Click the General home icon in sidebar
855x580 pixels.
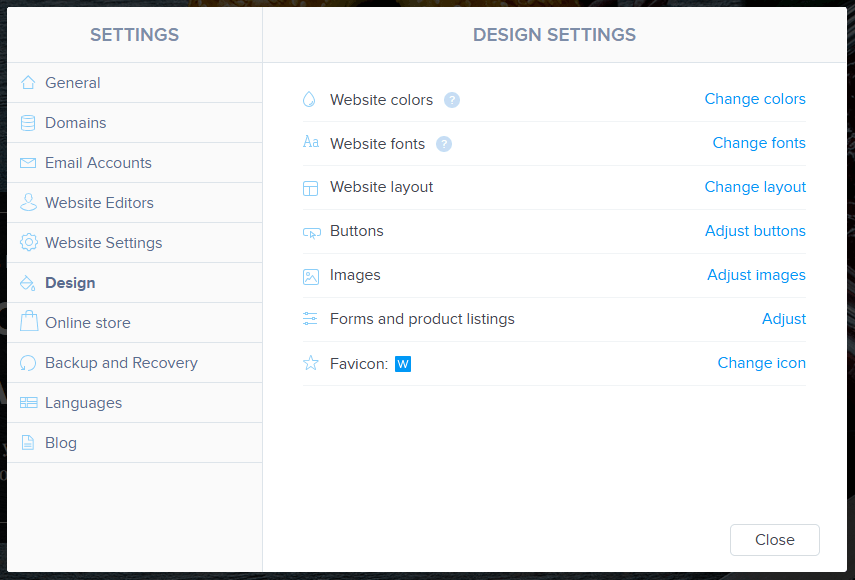pyautogui.click(x=30, y=82)
